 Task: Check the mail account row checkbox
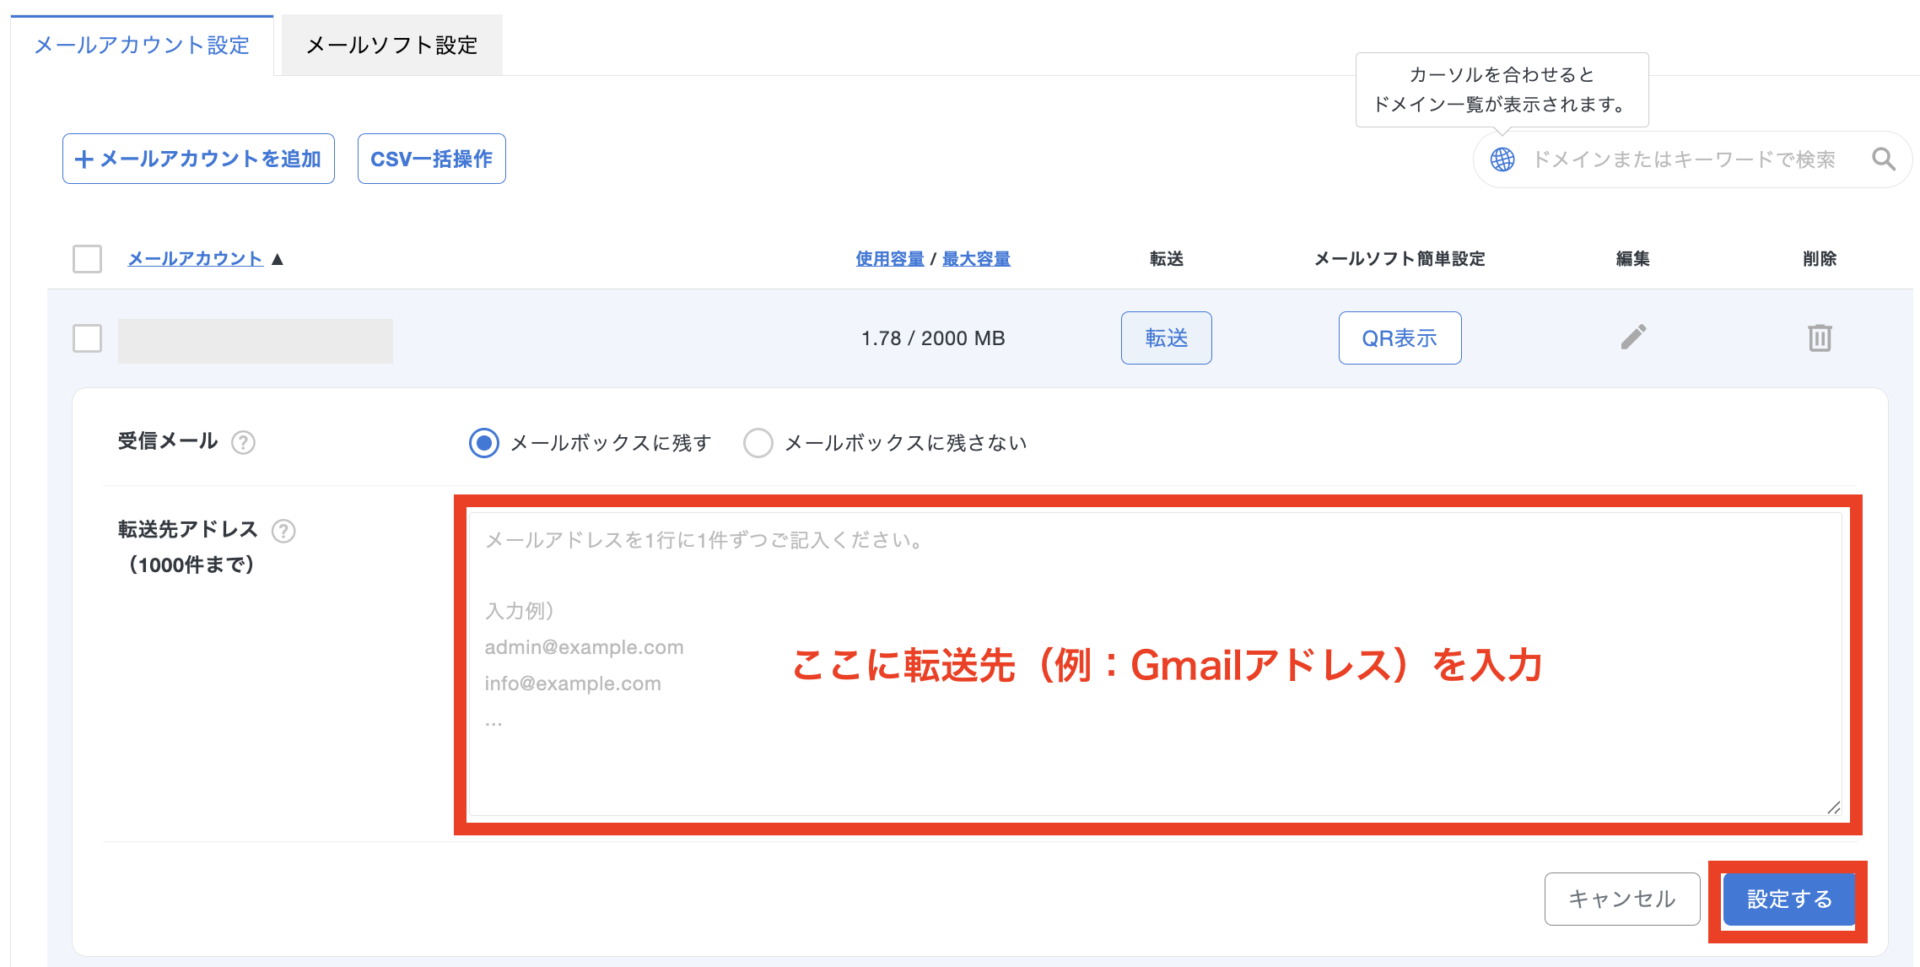tap(88, 339)
